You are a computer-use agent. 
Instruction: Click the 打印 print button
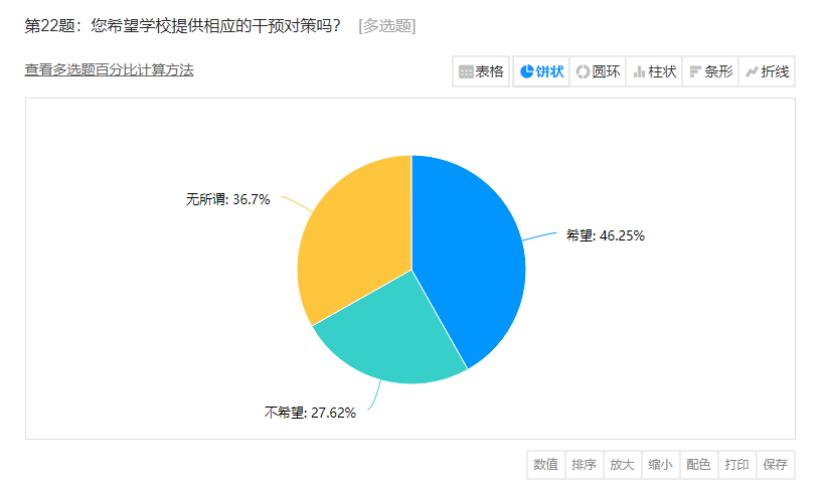(x=736, y=464)
